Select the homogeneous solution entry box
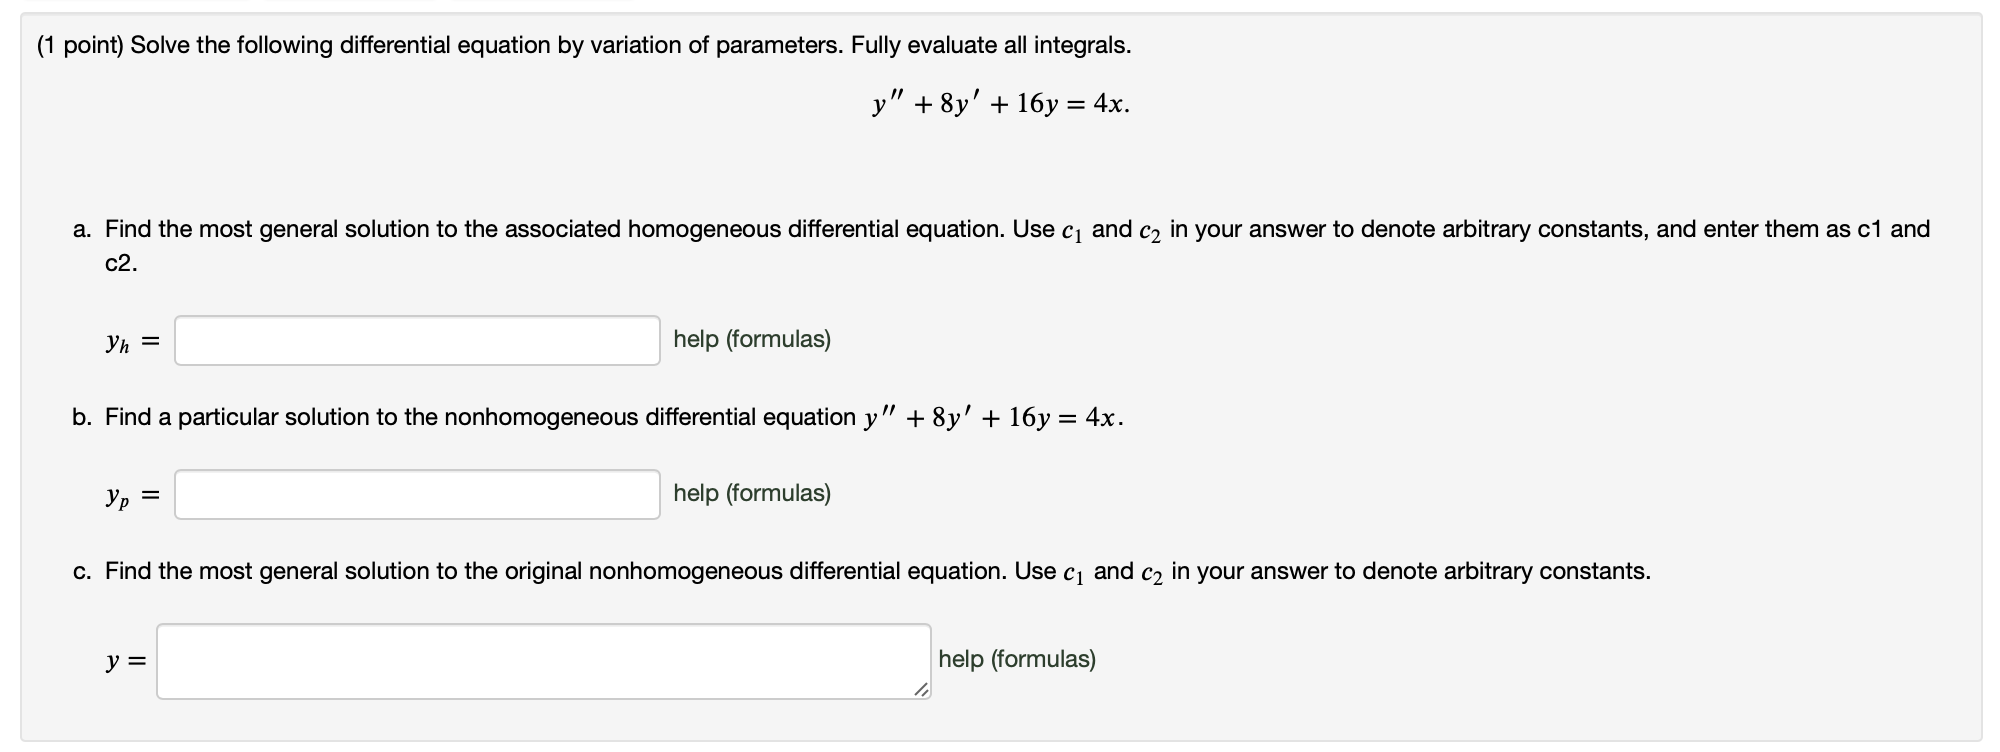This screenshot has width=2000, height=752. pyautogui.click(x=417, y=340)
